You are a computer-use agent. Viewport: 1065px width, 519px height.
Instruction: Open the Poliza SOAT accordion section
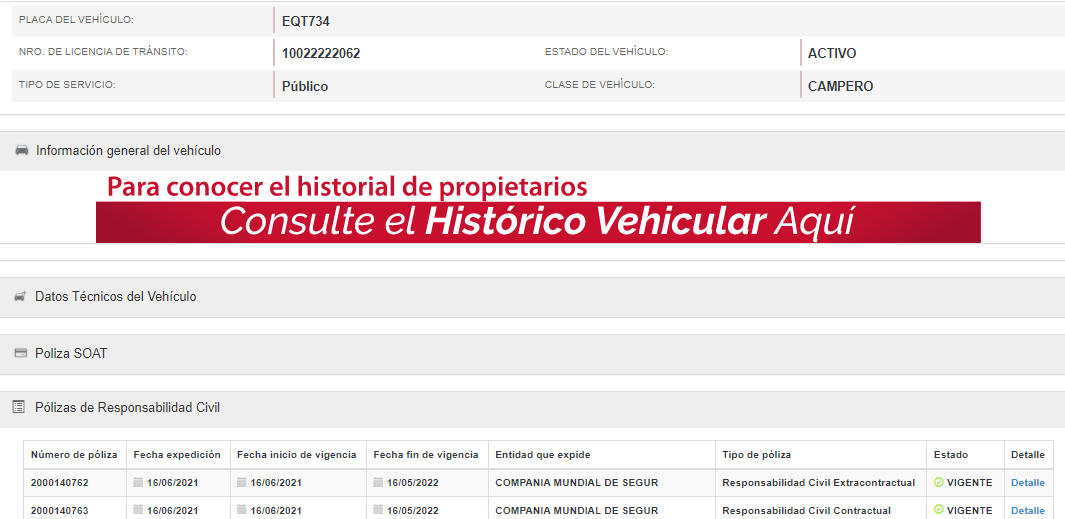(x=71, y=354)
